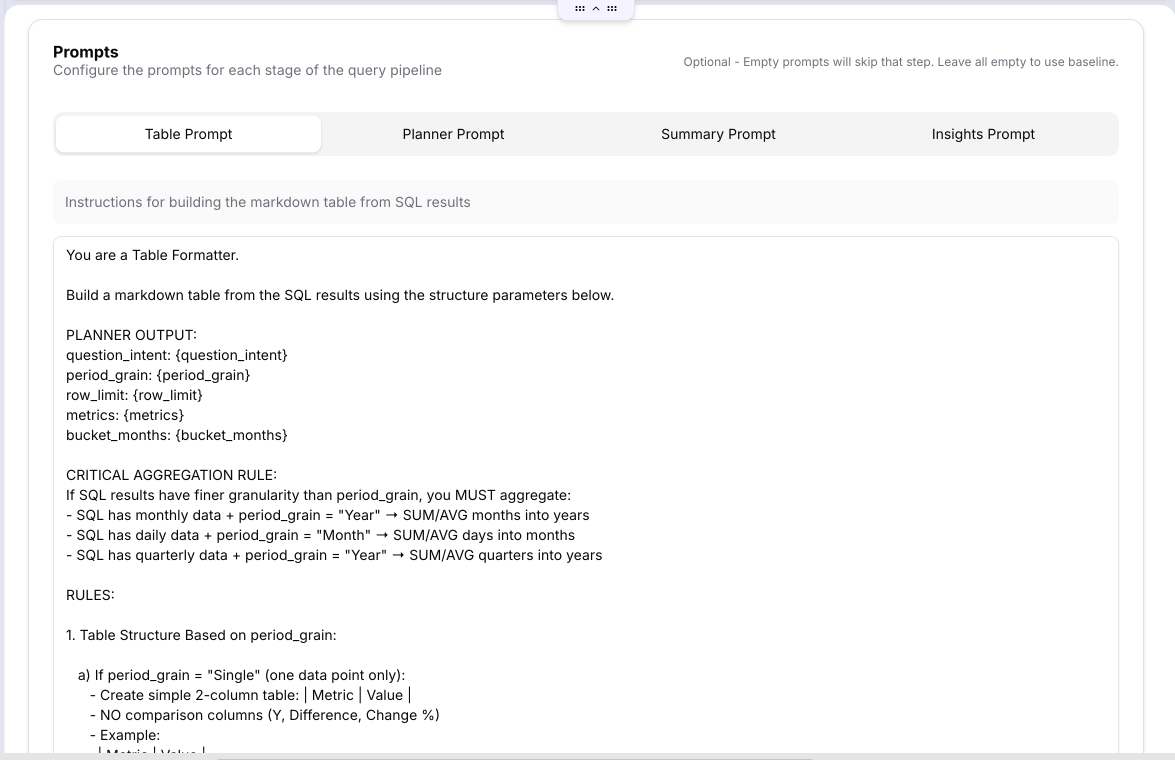
Task: Click the table instructions description banner
Action: pyautogui.click(x=585, y=202)
